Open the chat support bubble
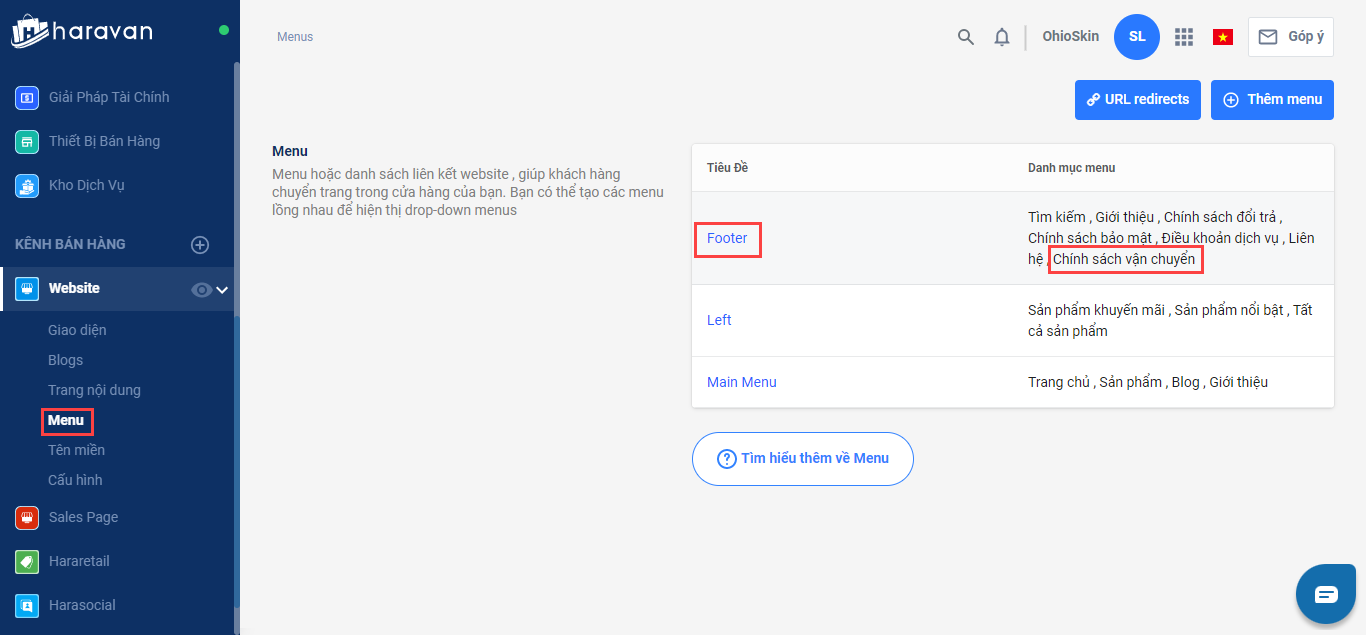1366x635 pixels. point(1325,594)
